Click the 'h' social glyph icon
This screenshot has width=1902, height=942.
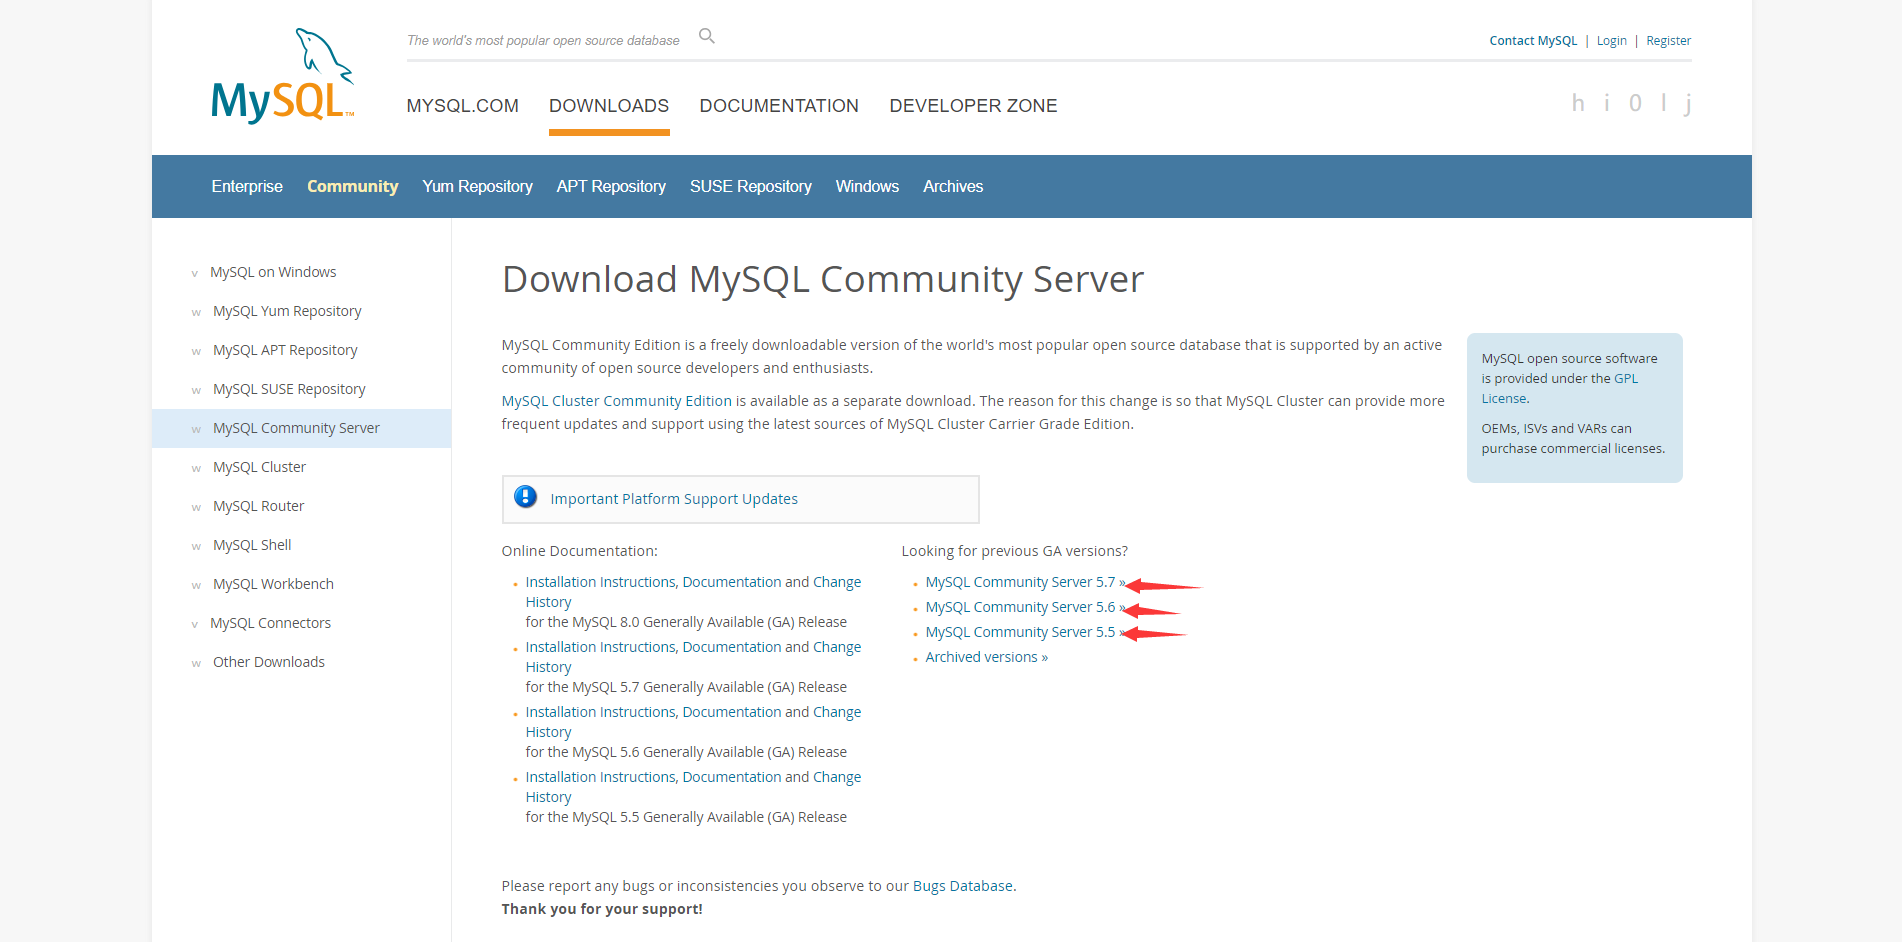[1578, 104]
